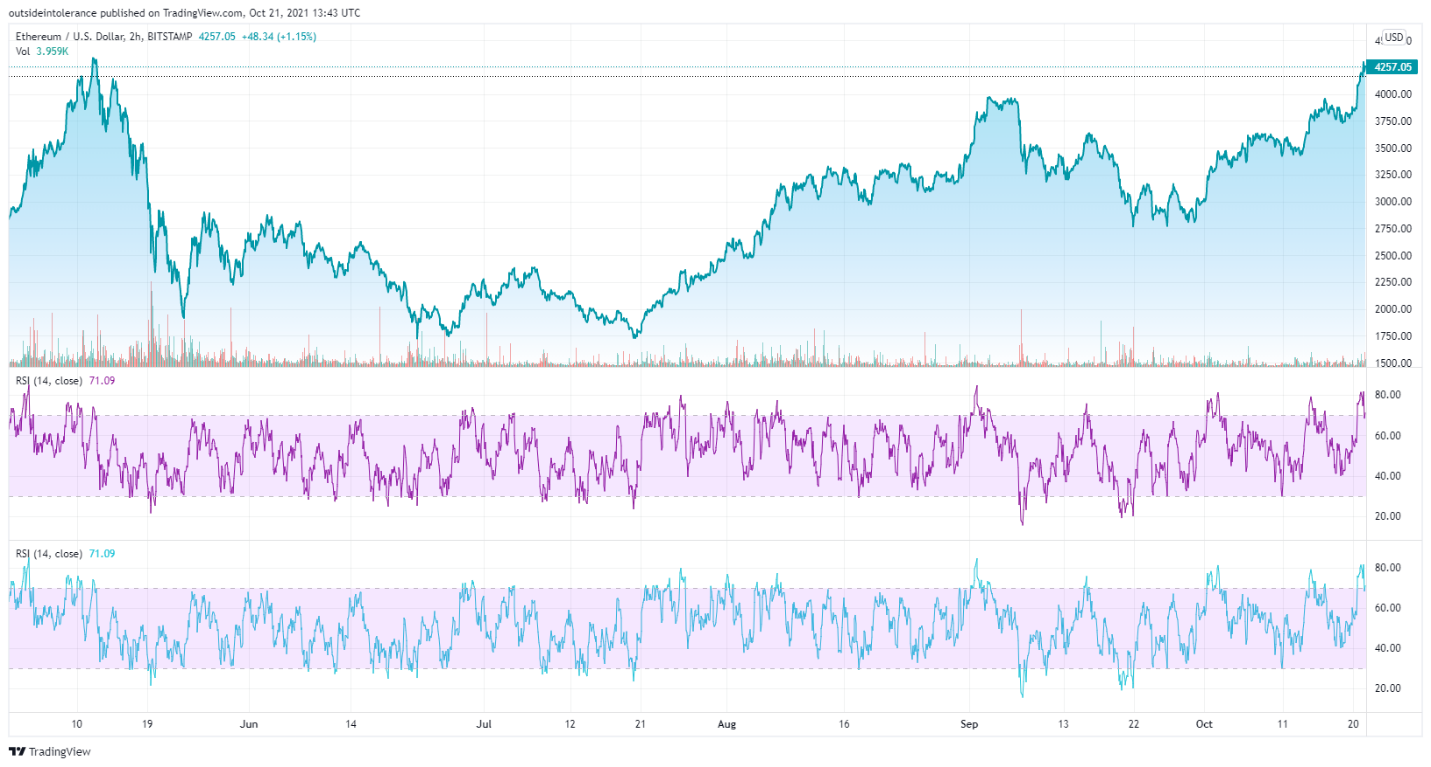Click the Jul label on the time axis
The height and width of the screenshot is (767, 1431).
point(484,723)
